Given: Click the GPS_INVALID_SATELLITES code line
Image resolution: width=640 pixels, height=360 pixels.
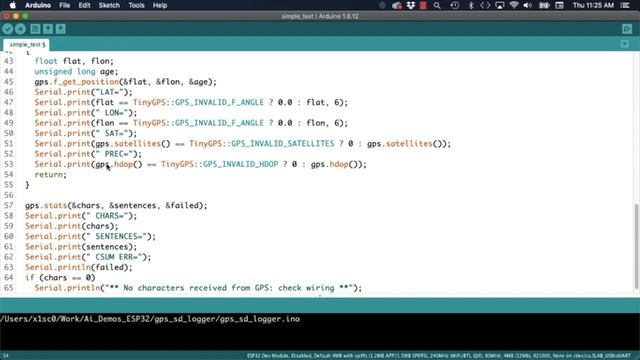Looking at the screenshot, I should (243, 144).
